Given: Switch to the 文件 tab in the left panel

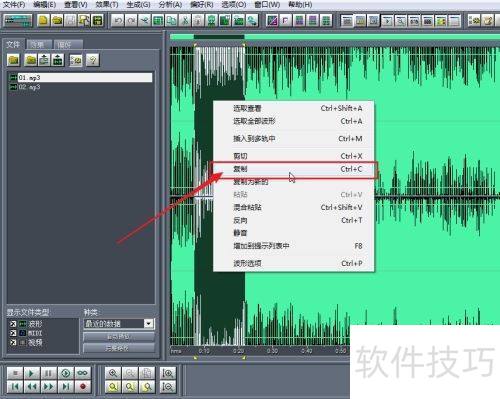Looking at the screenshot, I should click(13, 44).
